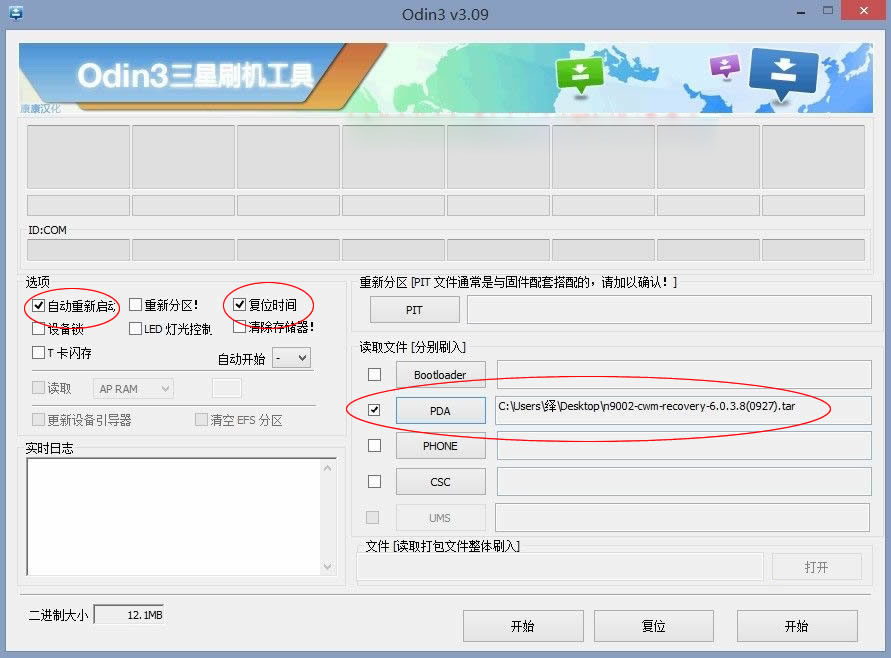The height and width of the screenshot is (658, 891).
Task: Tick the checkbox next to CSC
Action: (x=374, y=481)
